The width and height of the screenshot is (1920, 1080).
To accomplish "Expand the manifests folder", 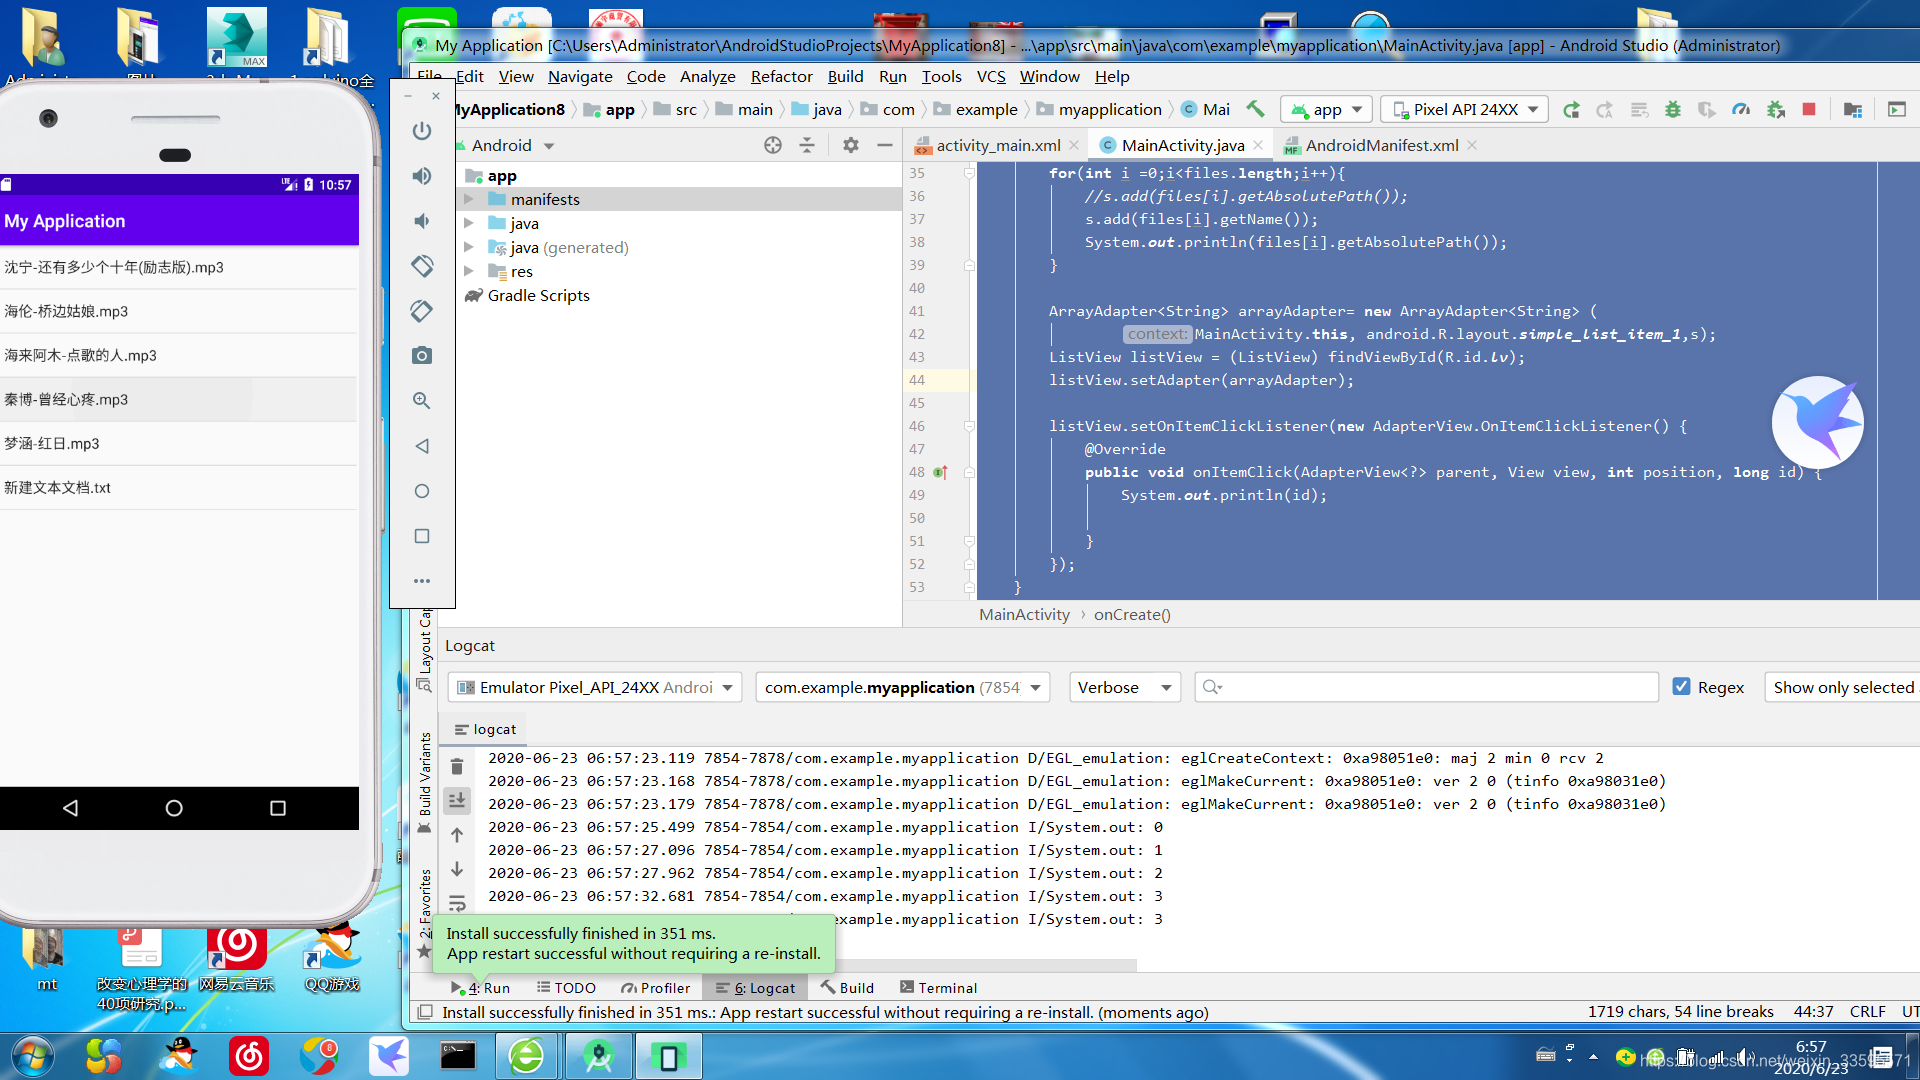I will pyautogui.click(x=468, y=199).
